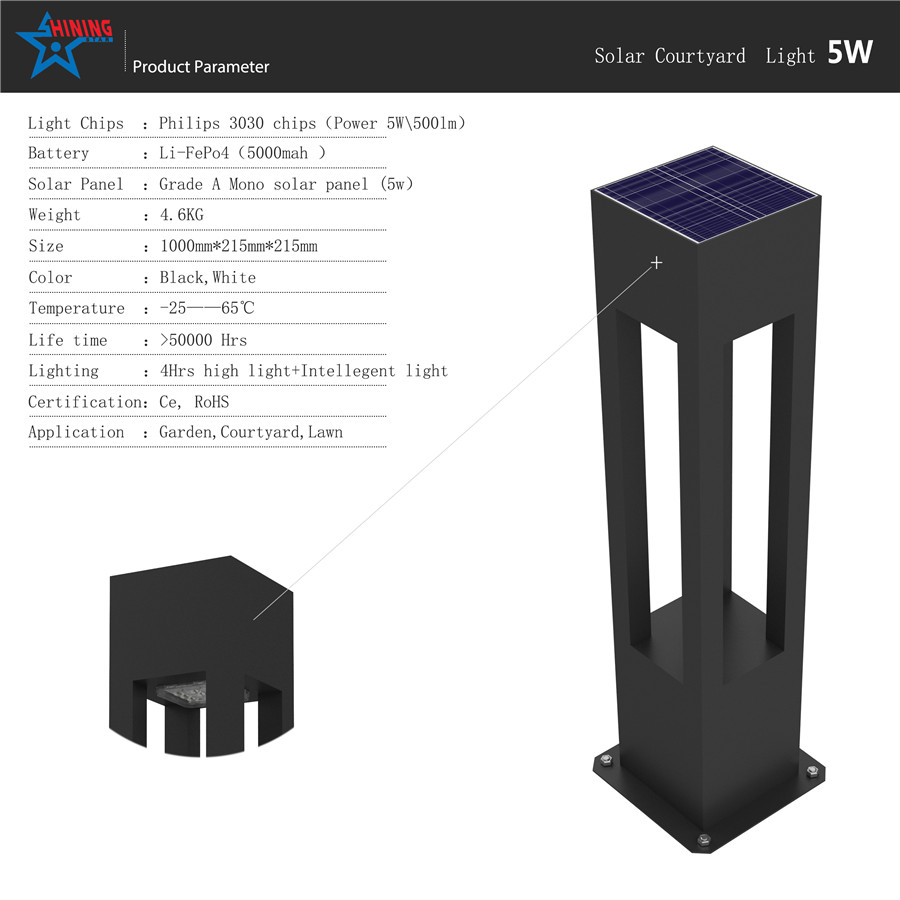This screenshot has height=900, width=900.
Task: Click the "Solar Courtyard Light" title text
Action: pyautogui.click(x=704, y=56)
